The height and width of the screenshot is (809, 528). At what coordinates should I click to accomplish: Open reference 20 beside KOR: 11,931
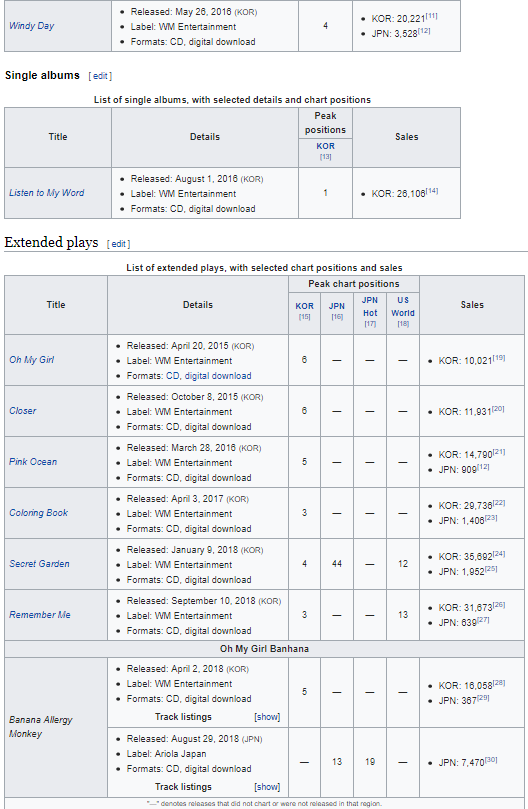[498, 409]
